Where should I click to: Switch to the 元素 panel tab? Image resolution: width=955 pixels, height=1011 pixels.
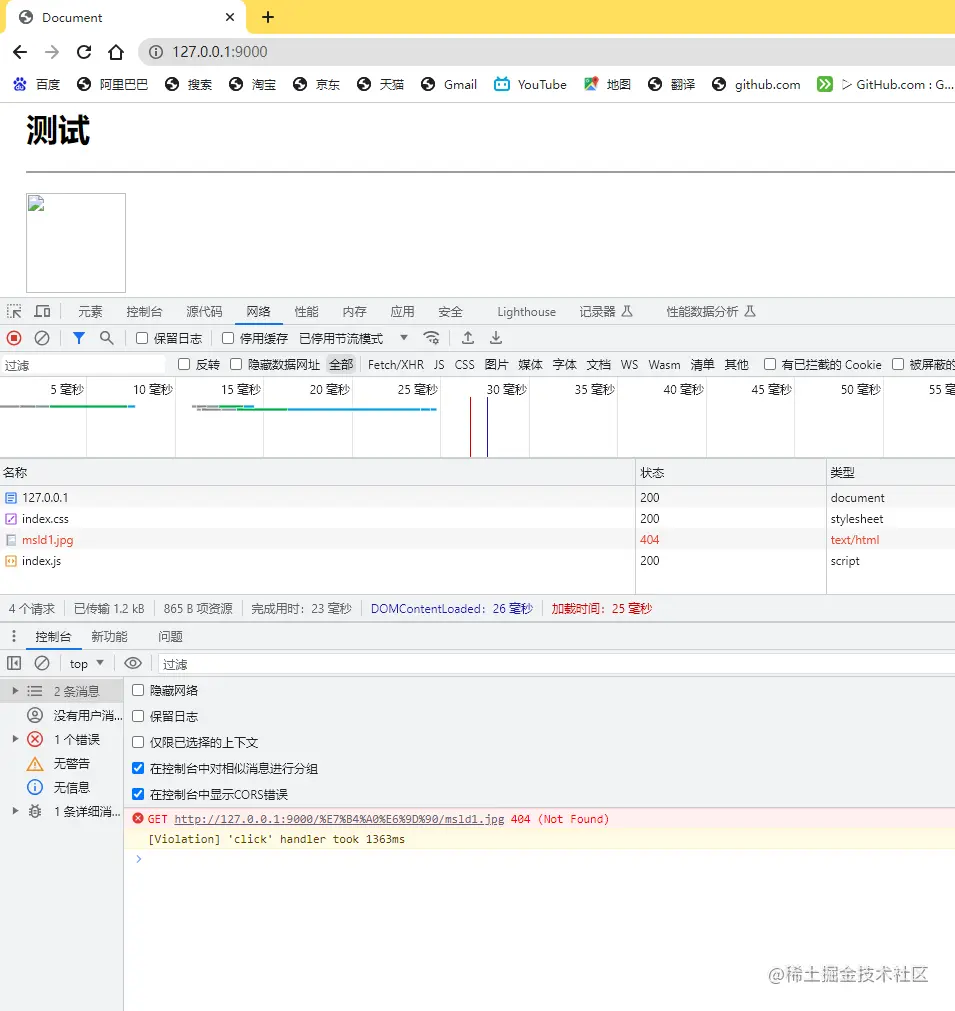90,311
